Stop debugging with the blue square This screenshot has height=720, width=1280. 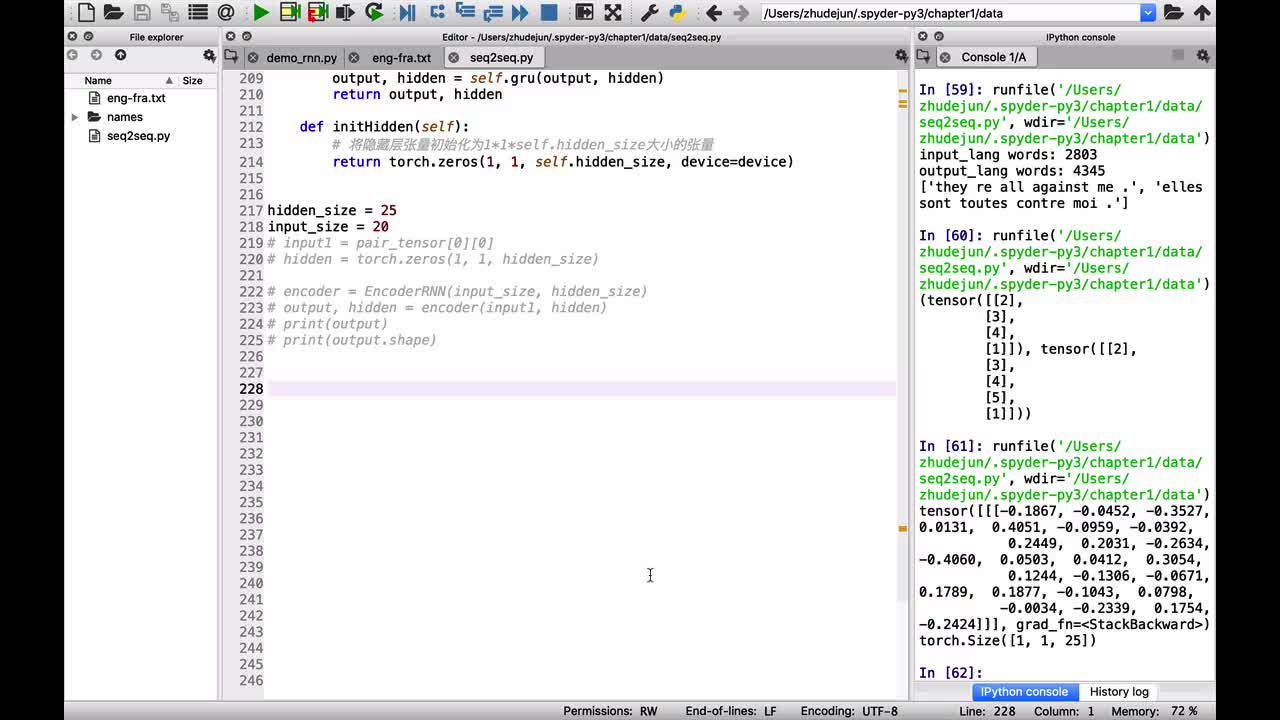(x=549, y=13)
